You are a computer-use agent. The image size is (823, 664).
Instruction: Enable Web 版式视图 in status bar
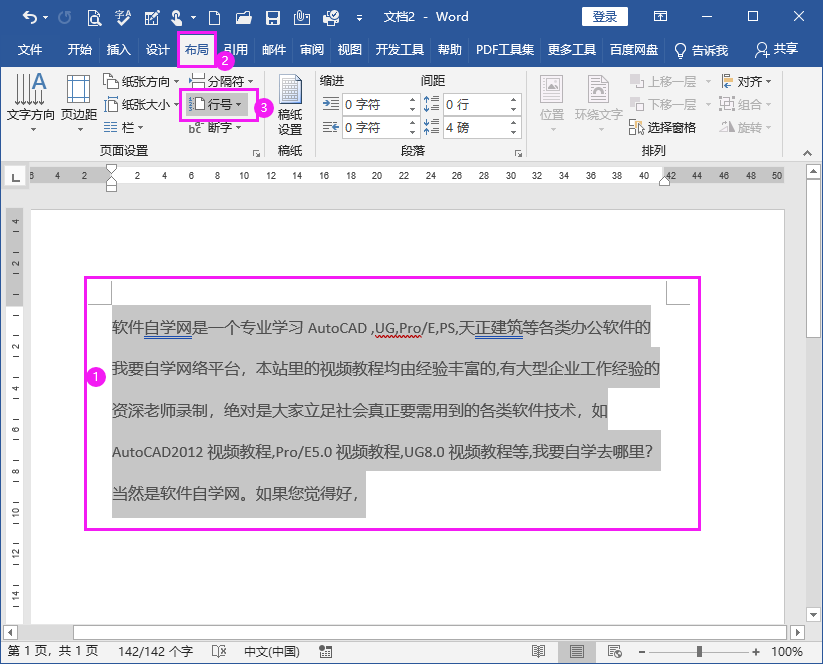click(613, 650)
